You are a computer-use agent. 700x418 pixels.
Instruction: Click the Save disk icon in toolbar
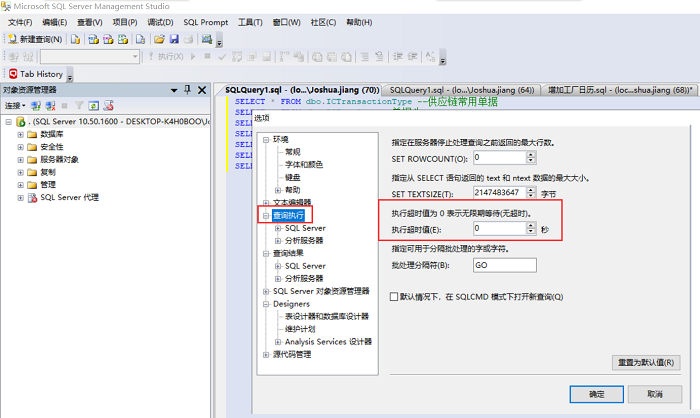[x=174, y=39]
